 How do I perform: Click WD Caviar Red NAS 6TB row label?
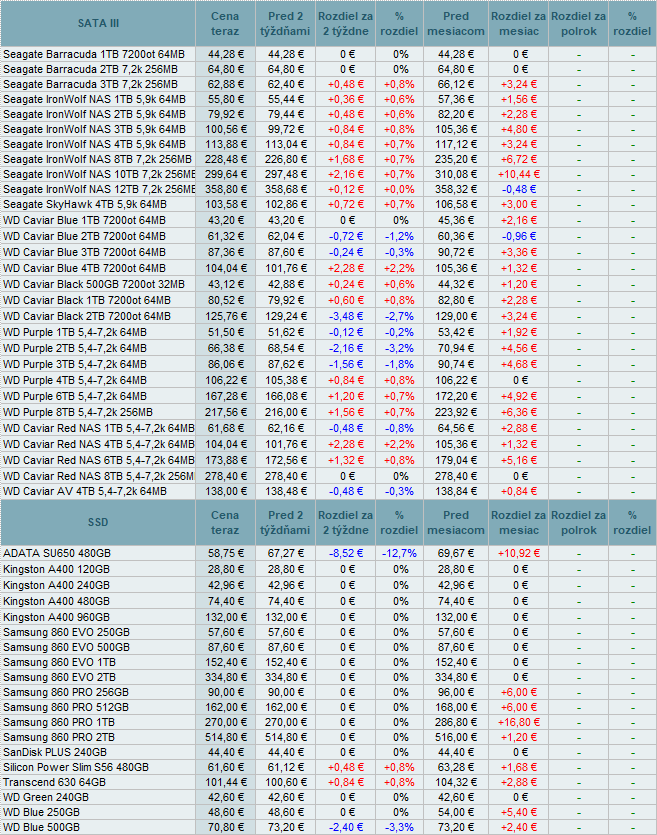point(98,460)
